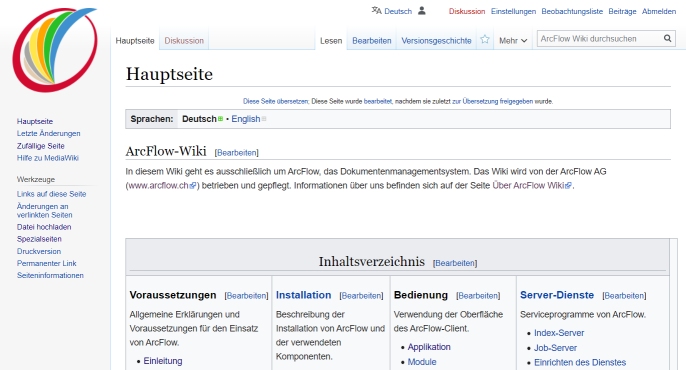Click the Deutsch language label in Sprachen bar

(199, 119)
